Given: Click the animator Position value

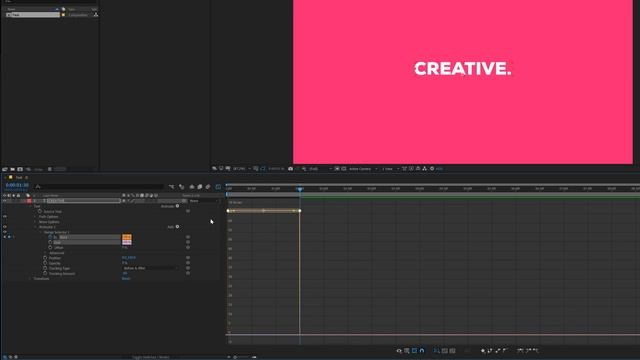Looking at the screenshot, I should pos(129,258).
